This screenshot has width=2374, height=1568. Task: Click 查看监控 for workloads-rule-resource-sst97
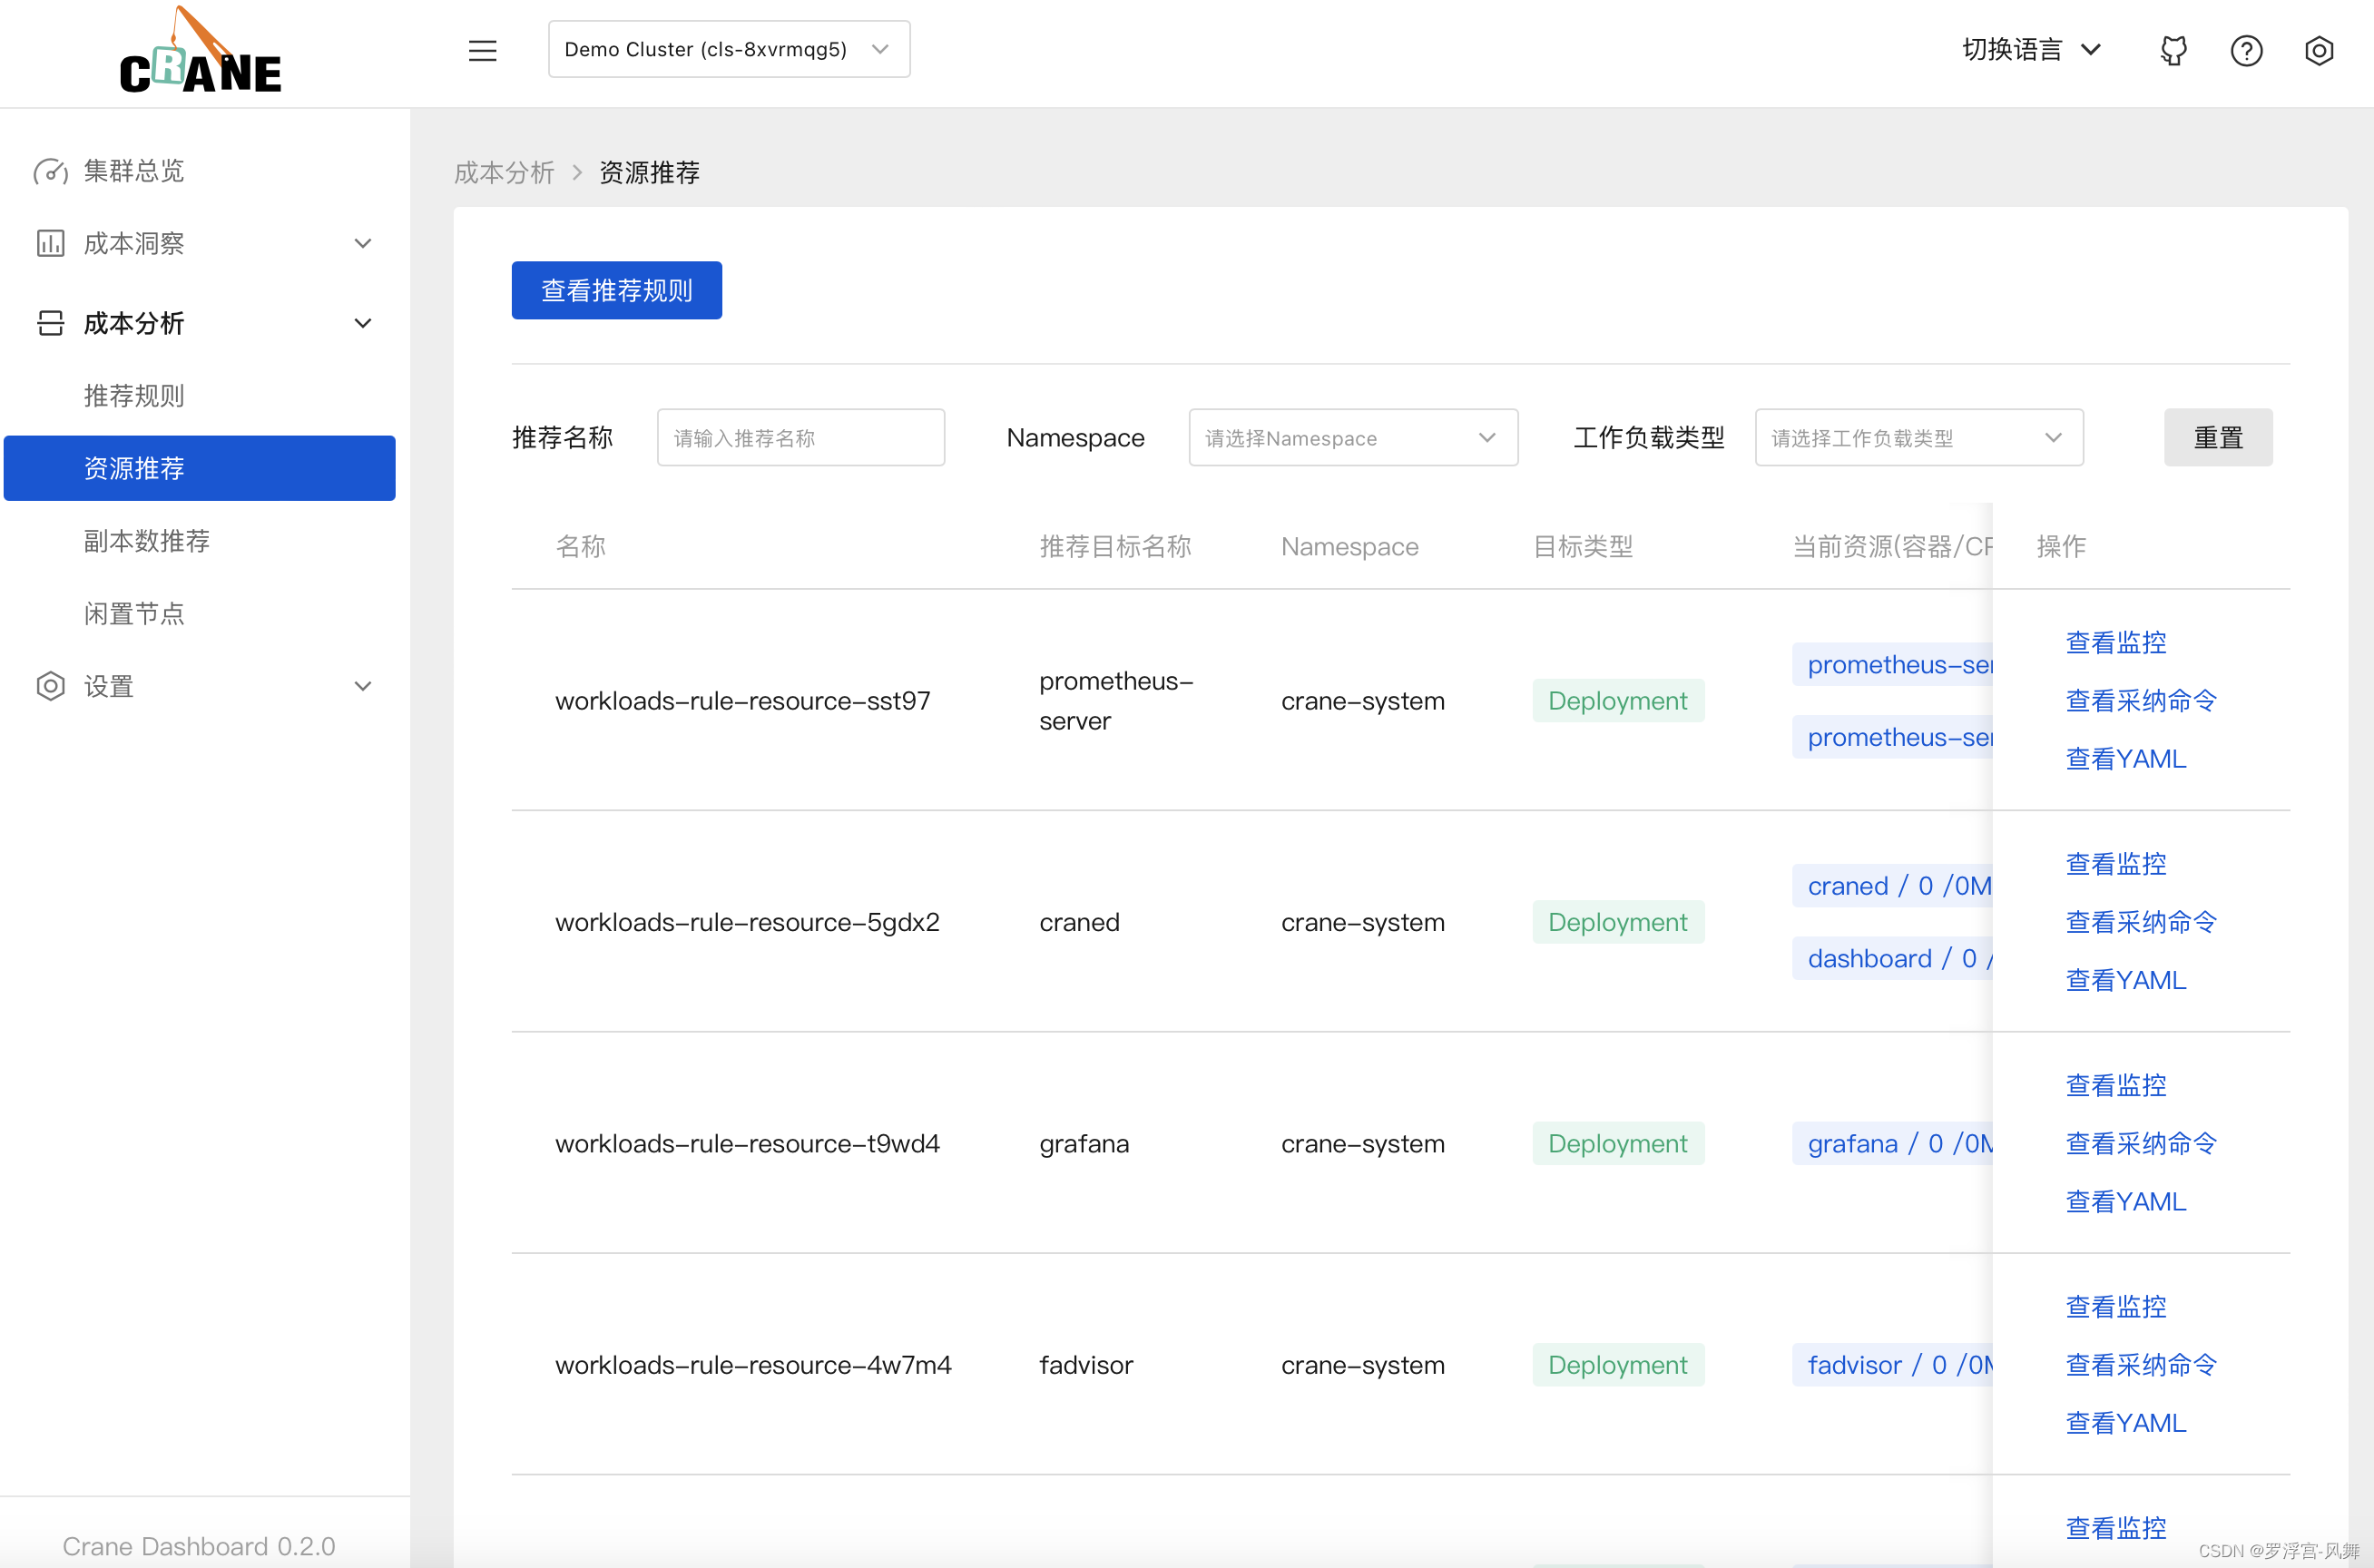(x=2116, y=642)
